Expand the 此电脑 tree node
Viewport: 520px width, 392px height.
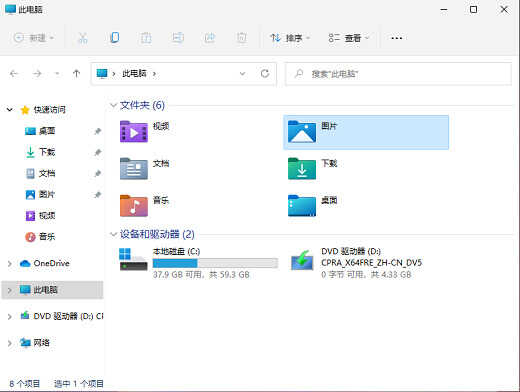point(10,290)
